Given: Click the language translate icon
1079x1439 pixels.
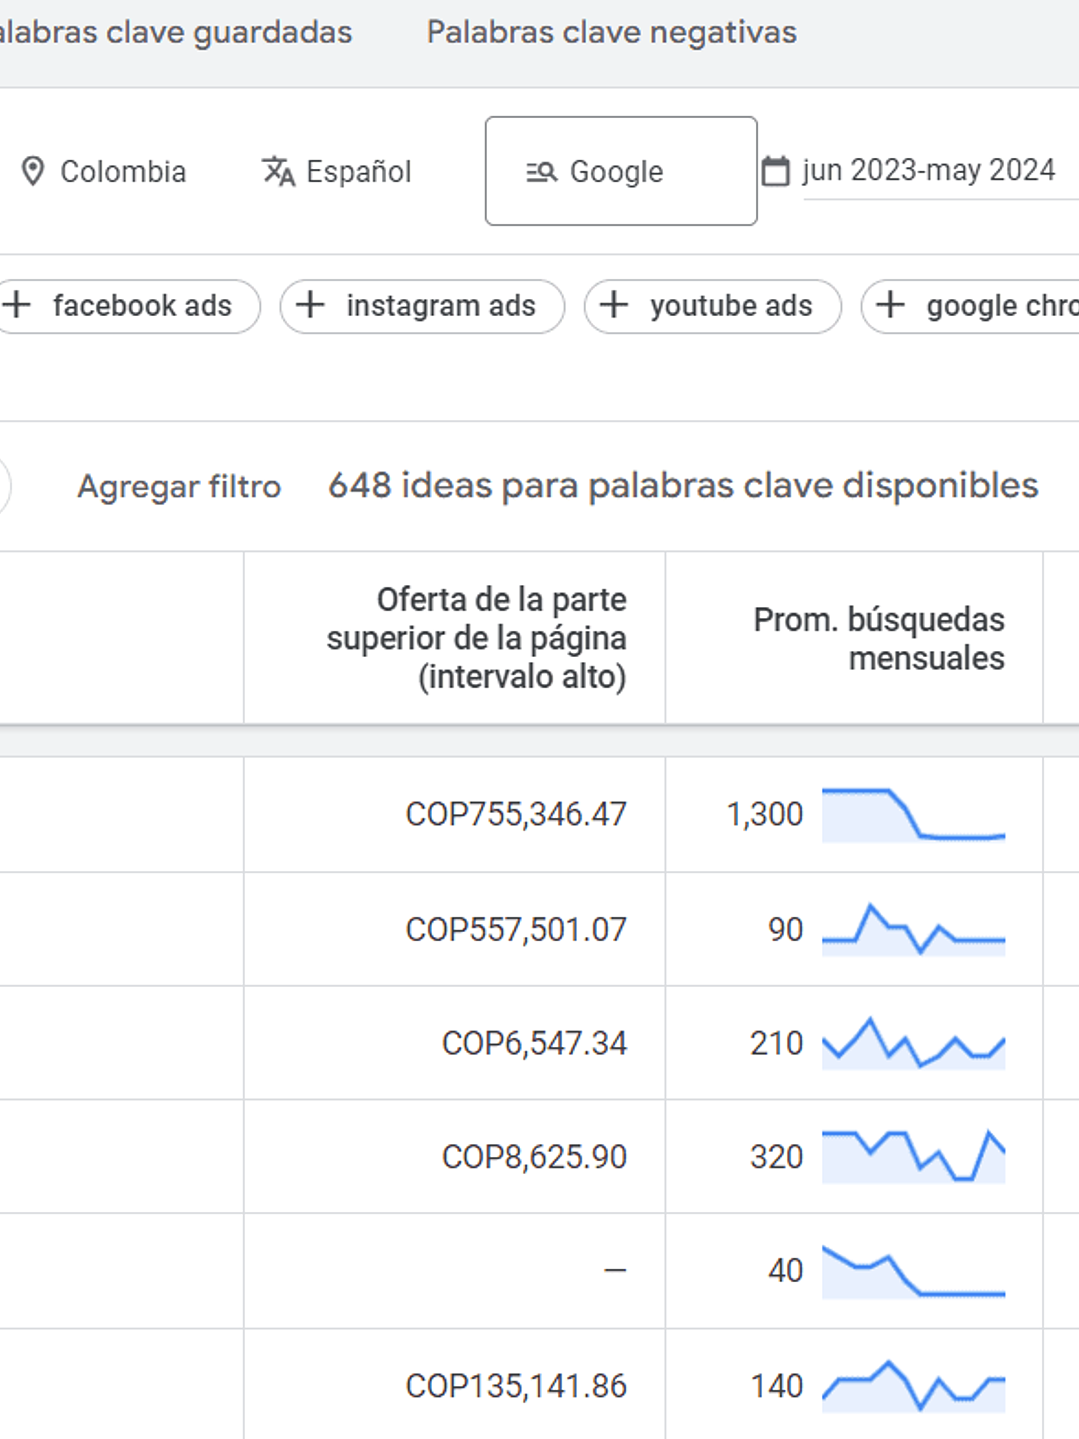Looking at the screenshot, I should point(278,171).
